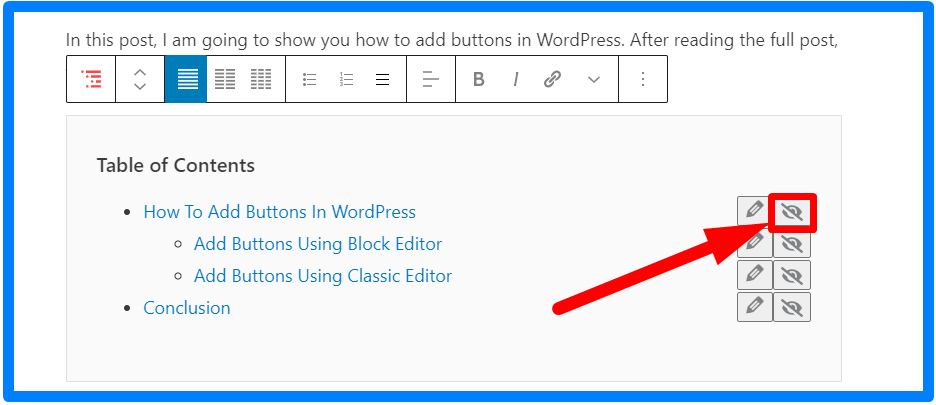This screenshot has width=936, height=405.
Task: Hide the Add Buttons Using Block Editor entry
Action: [x=792, y=244]
